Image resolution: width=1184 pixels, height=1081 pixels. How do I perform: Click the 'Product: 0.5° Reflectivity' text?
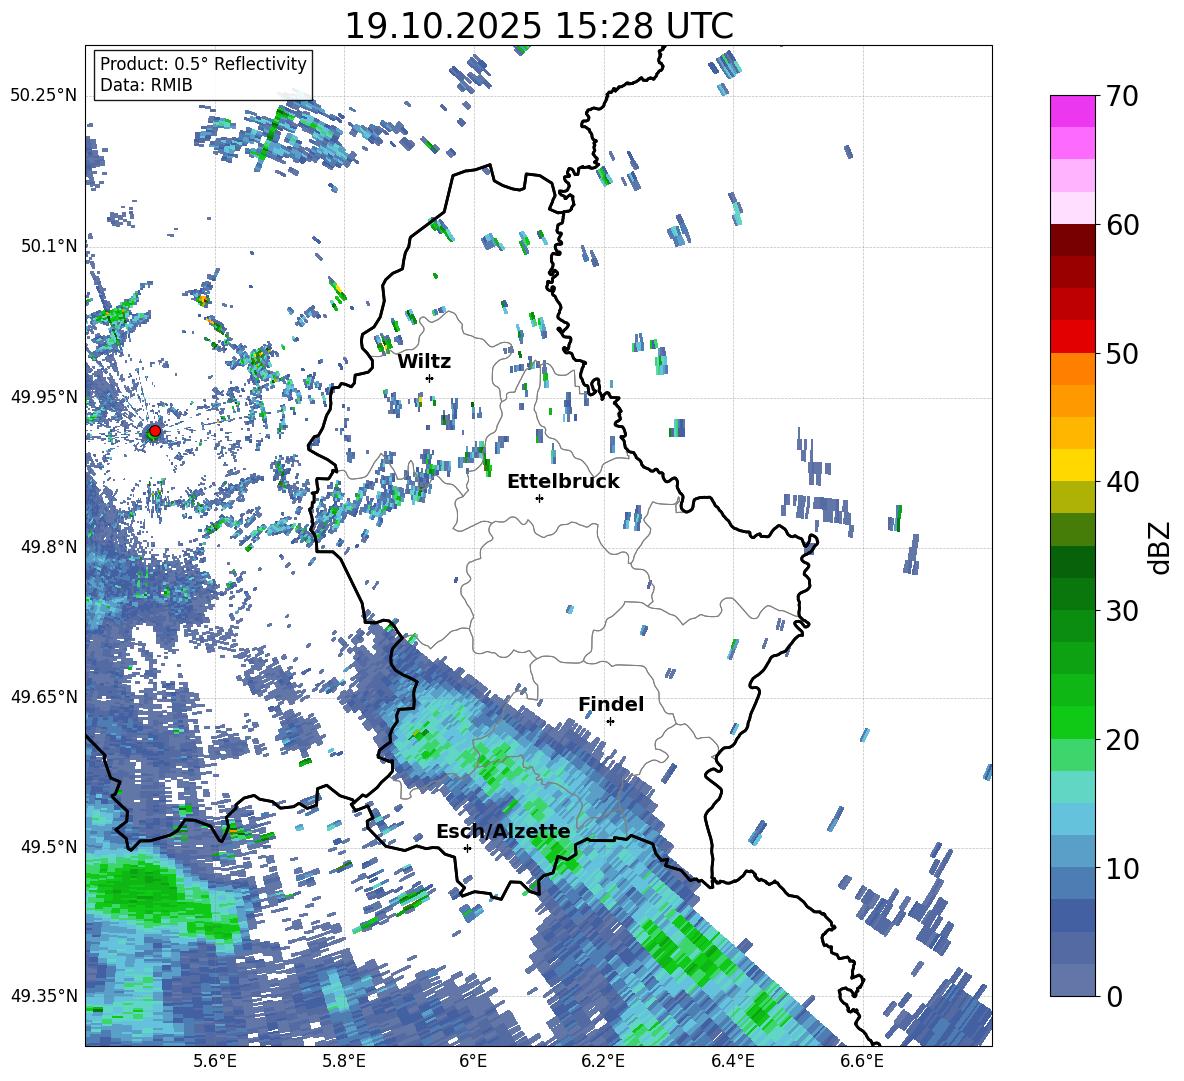pos(203,64)
